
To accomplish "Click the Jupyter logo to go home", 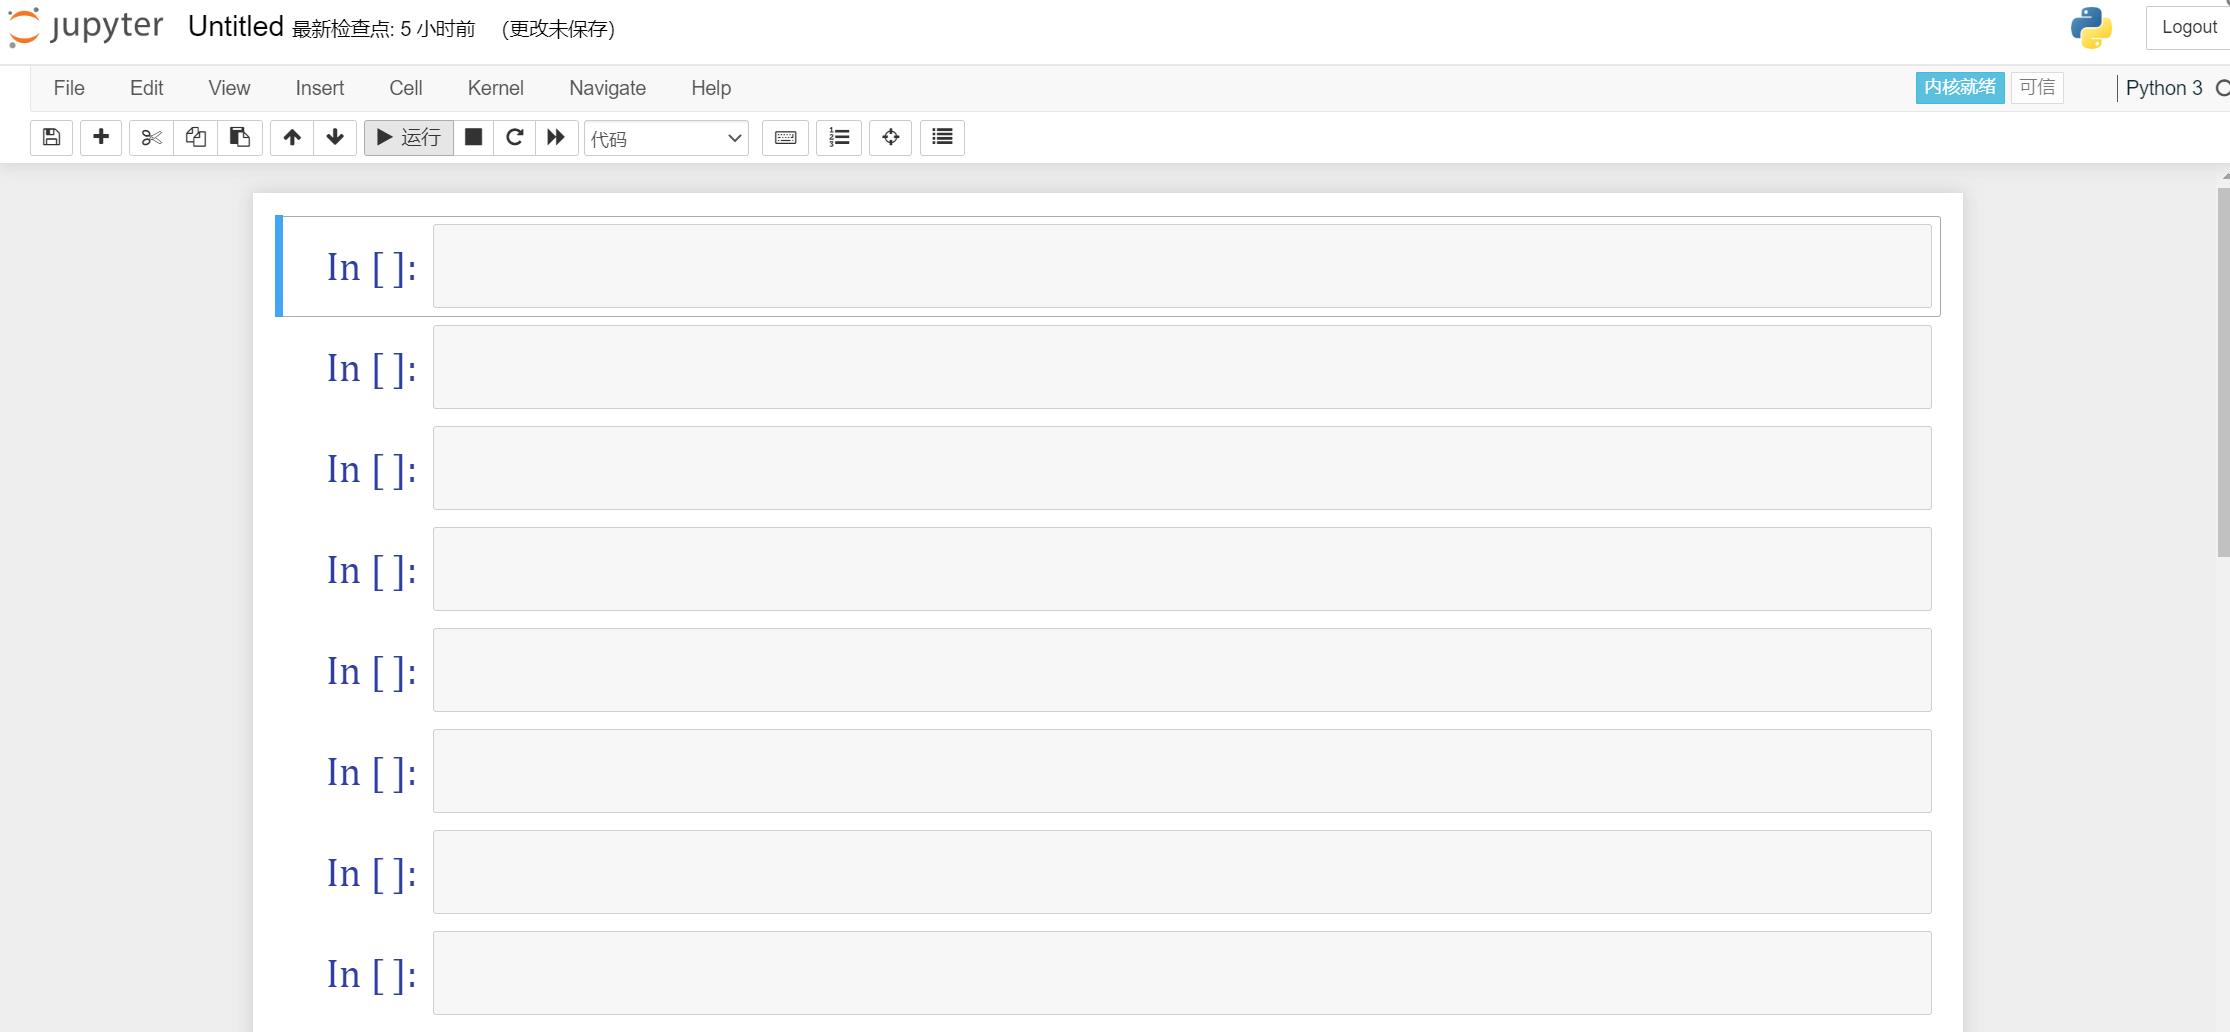I will click(x=86, y=27).
